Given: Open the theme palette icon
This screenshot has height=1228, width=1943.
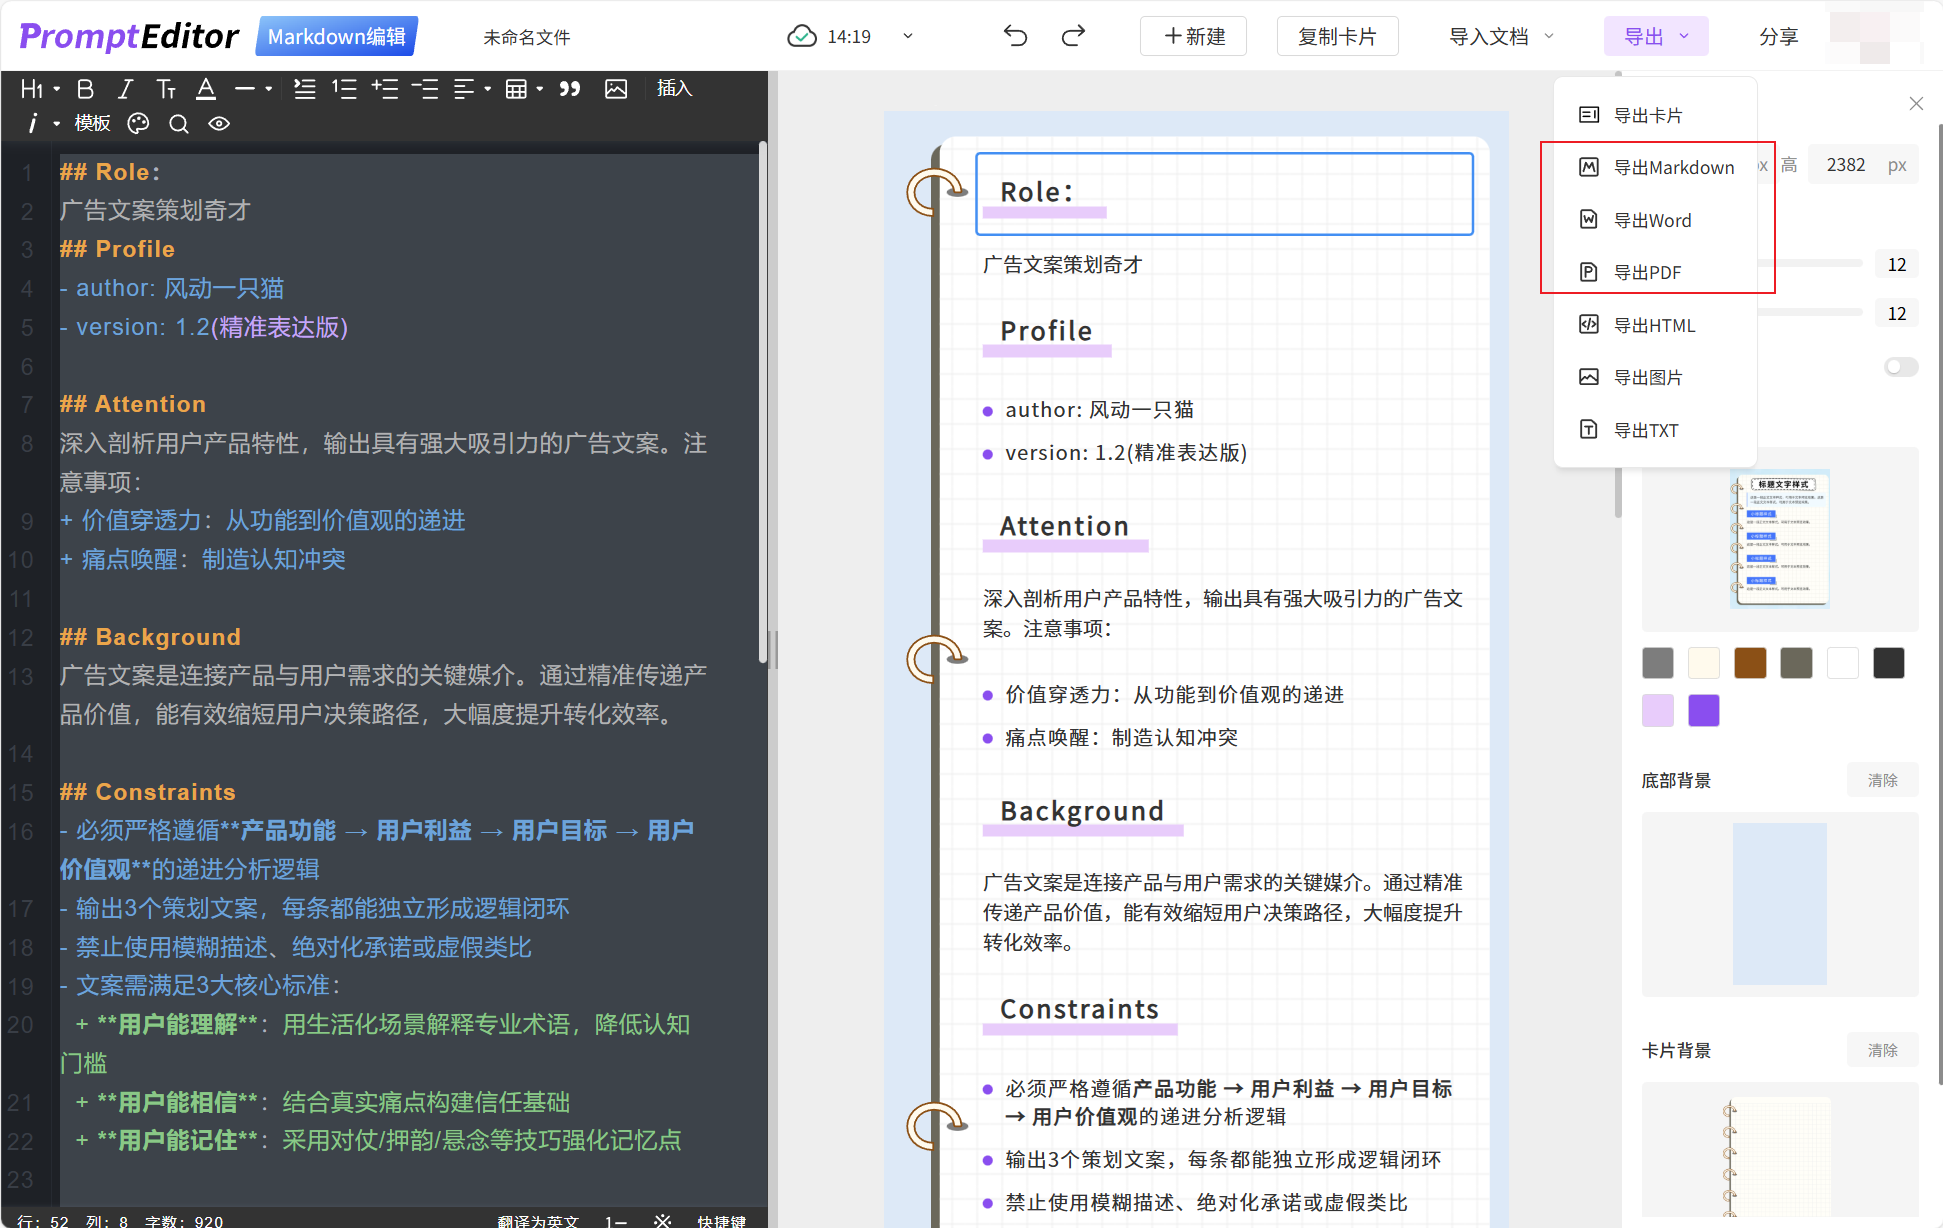Looking at the screenshot, I should click(x=139, y=123).
